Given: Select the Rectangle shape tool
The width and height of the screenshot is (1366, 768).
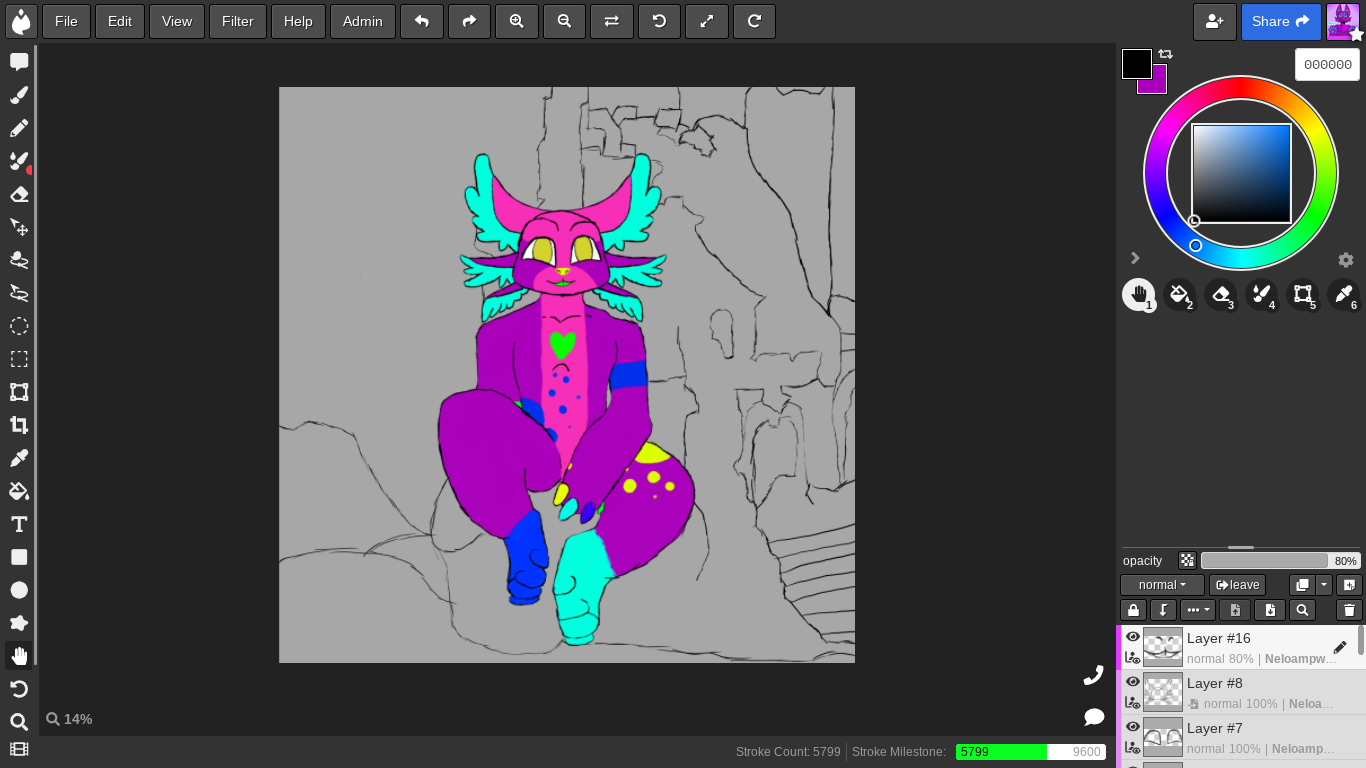Looking at the screenshot, I should pyautogui.click(x=19, y=557).
